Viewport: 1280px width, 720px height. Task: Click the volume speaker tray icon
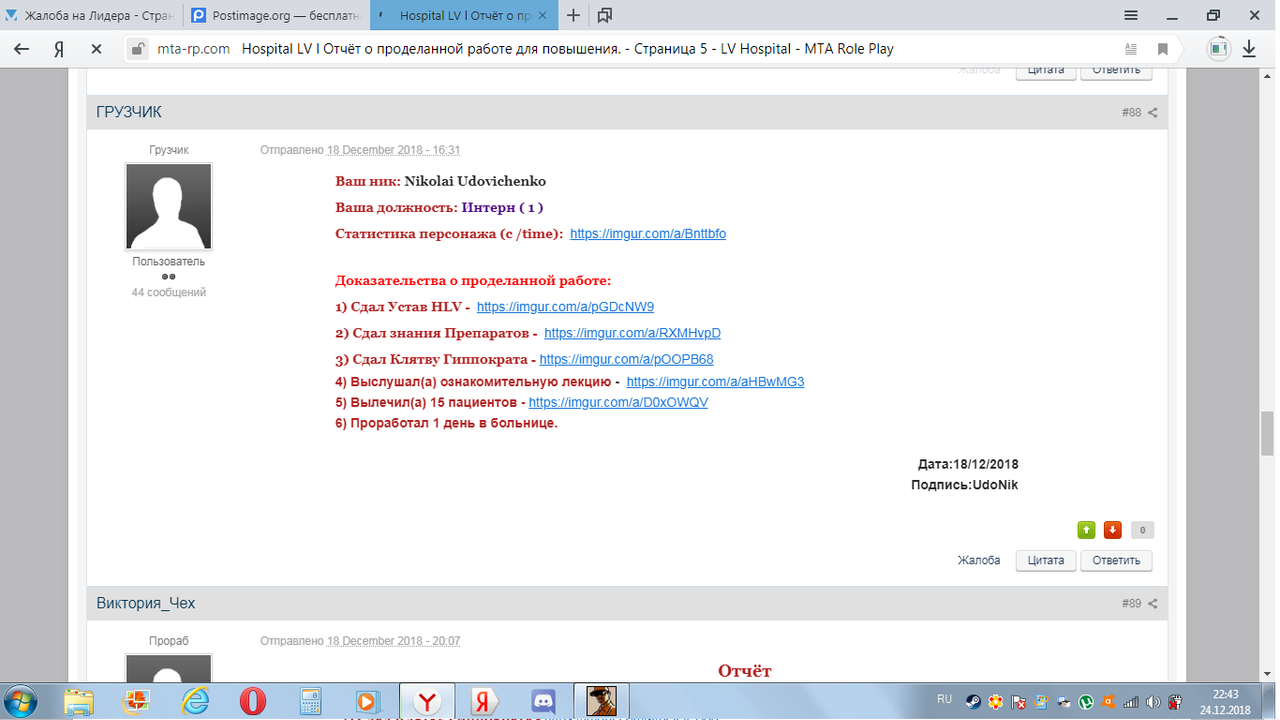point(1153,702)
